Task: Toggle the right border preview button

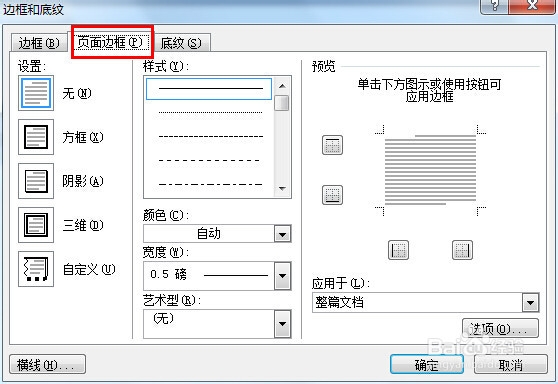Action: tap(462, 250)
